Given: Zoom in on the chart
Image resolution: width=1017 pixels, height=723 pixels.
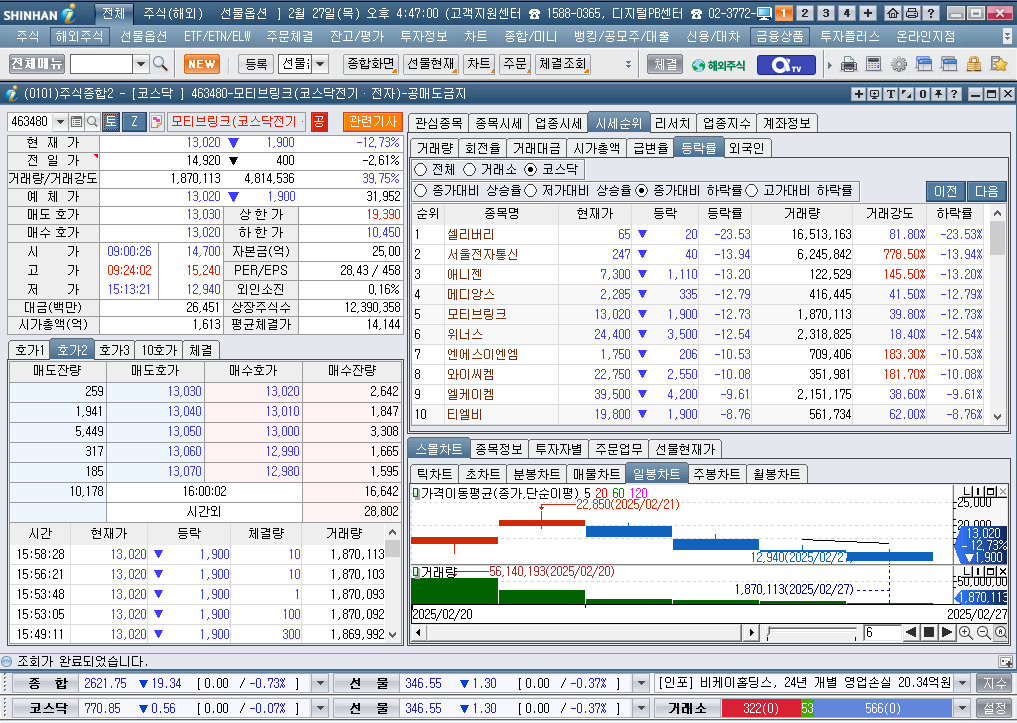Looking at the screenshot, I should click(966, 632).
